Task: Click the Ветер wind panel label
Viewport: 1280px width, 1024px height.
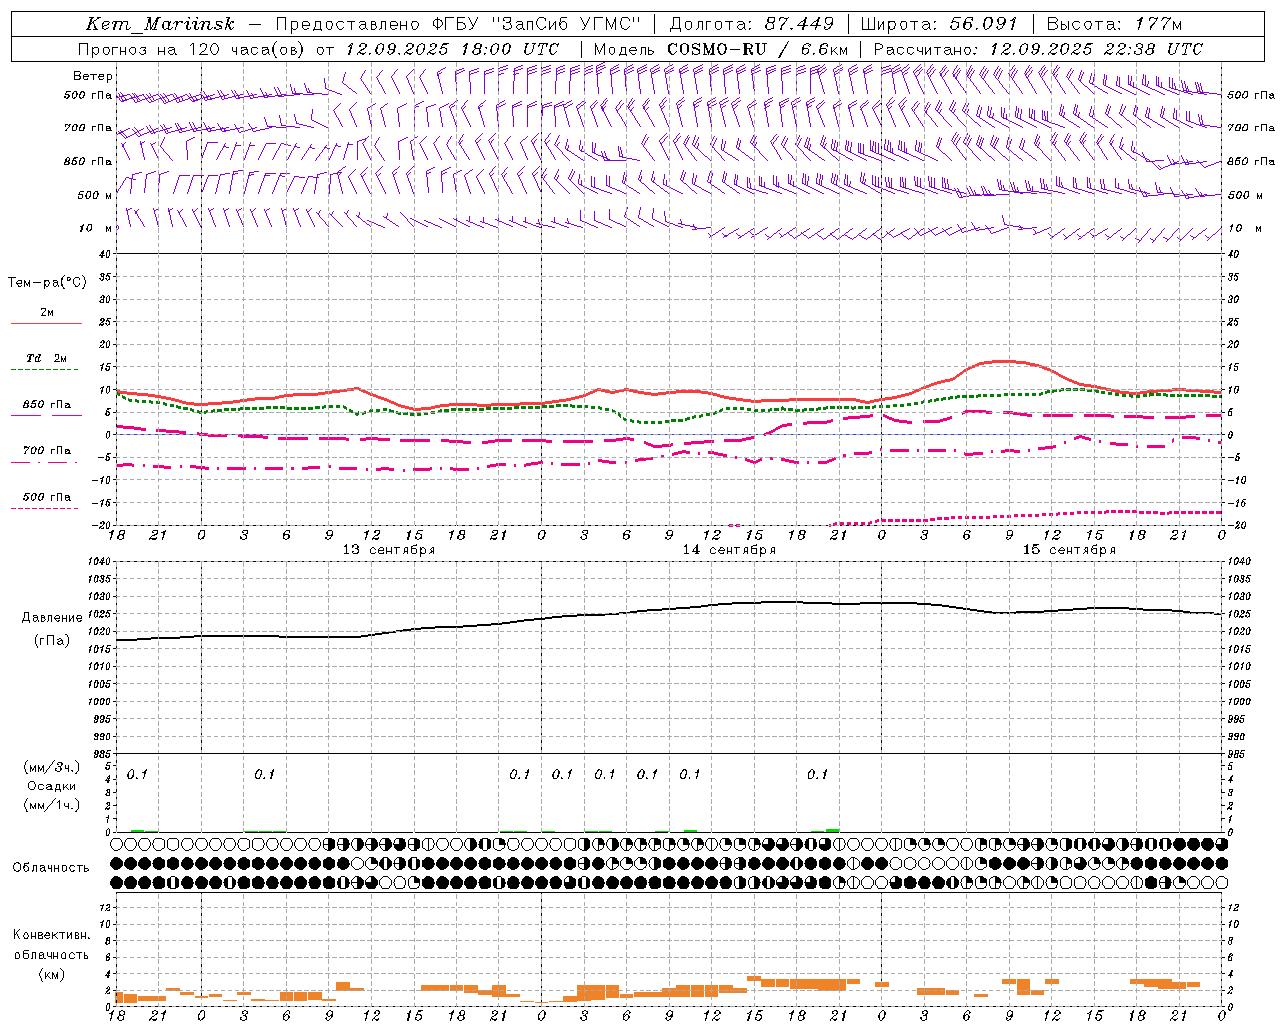Action: pyautogui.click(x=93, y=76)
